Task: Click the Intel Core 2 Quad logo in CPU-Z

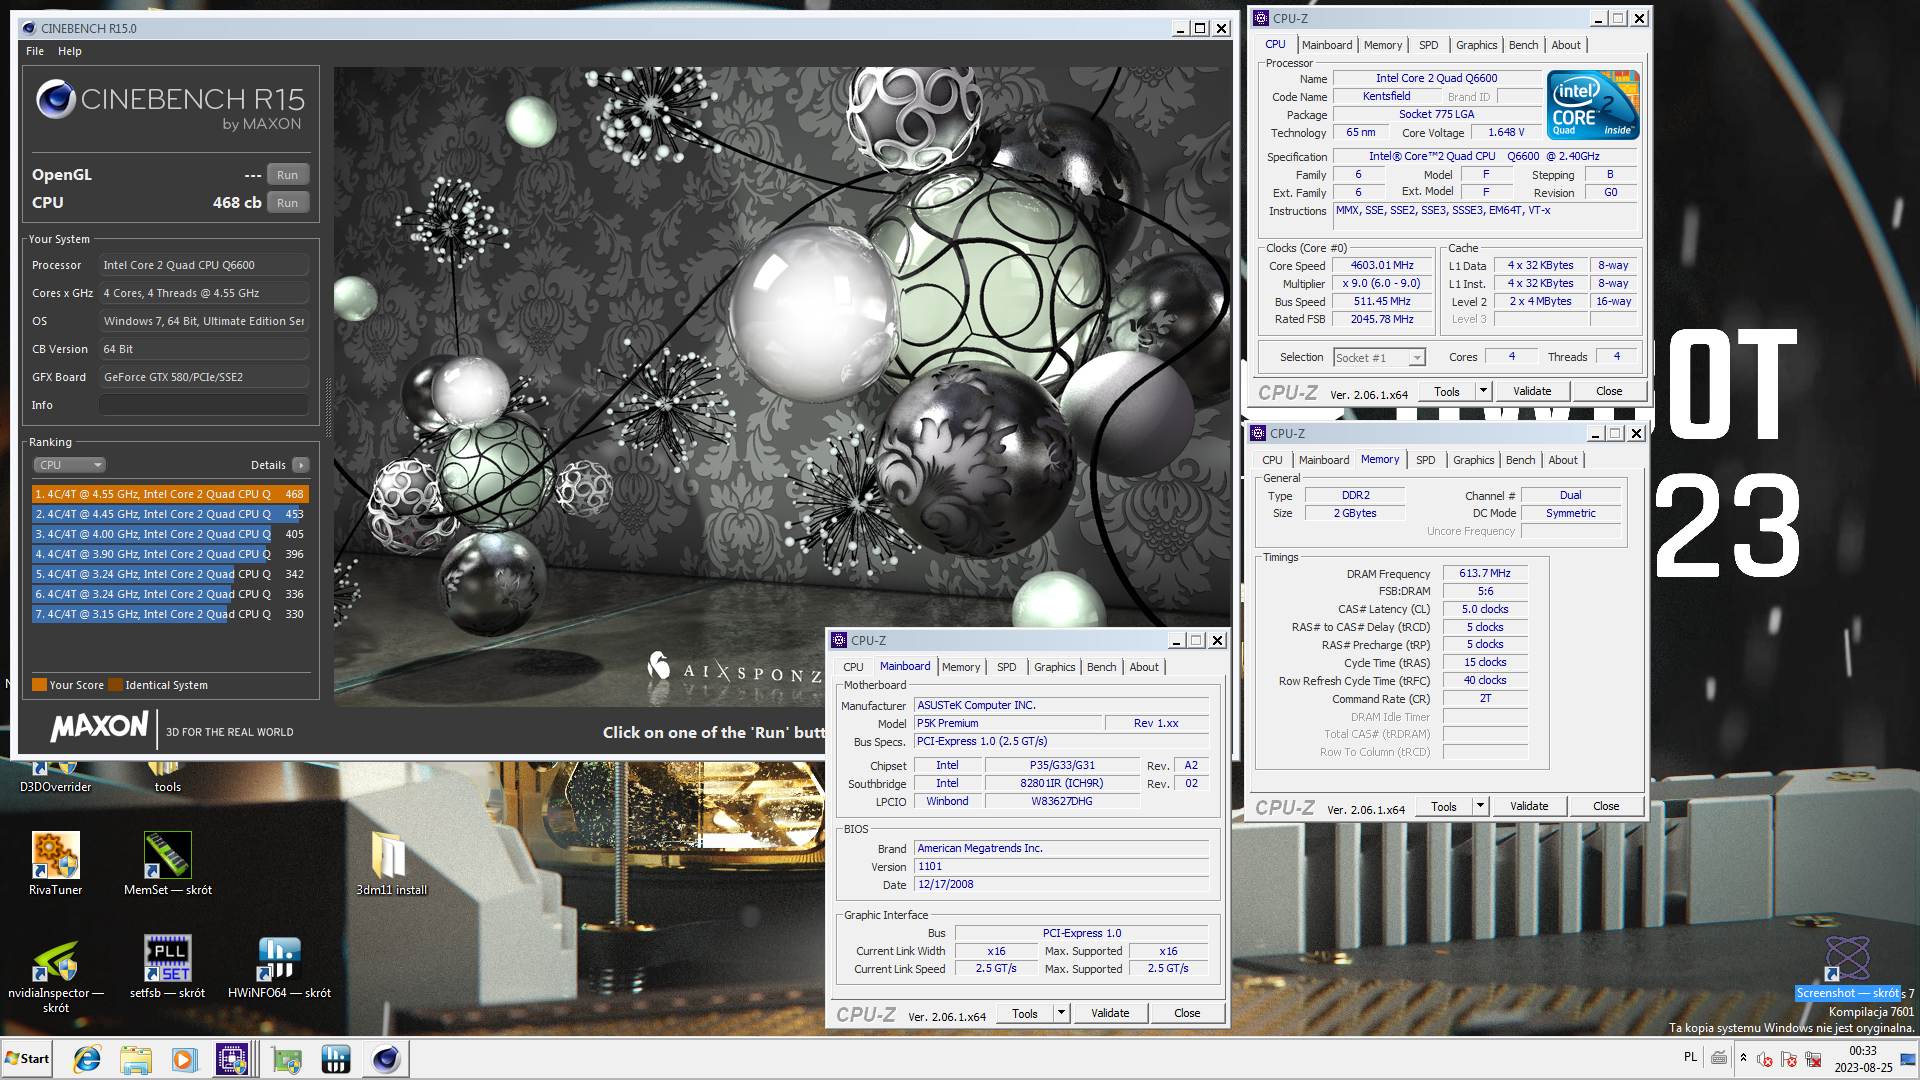Action: coord(1592,104)
